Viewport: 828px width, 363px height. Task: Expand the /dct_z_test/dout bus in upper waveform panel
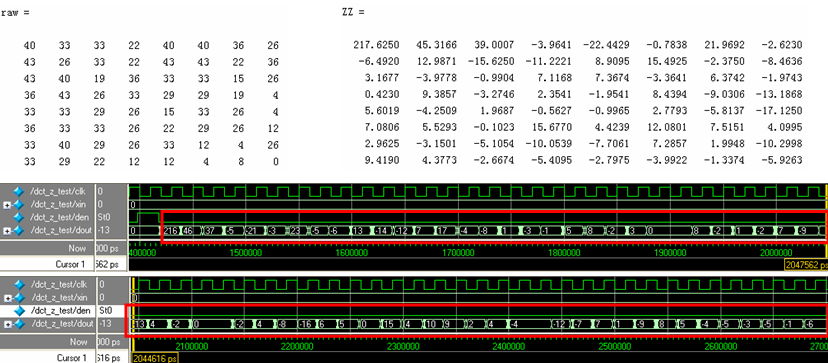coord(7,231)
